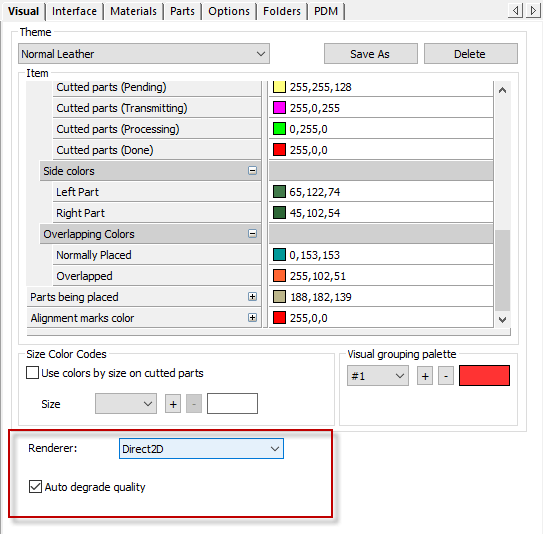Expand the Parts being placed item
543x534 pixels.
coord(252,296)
